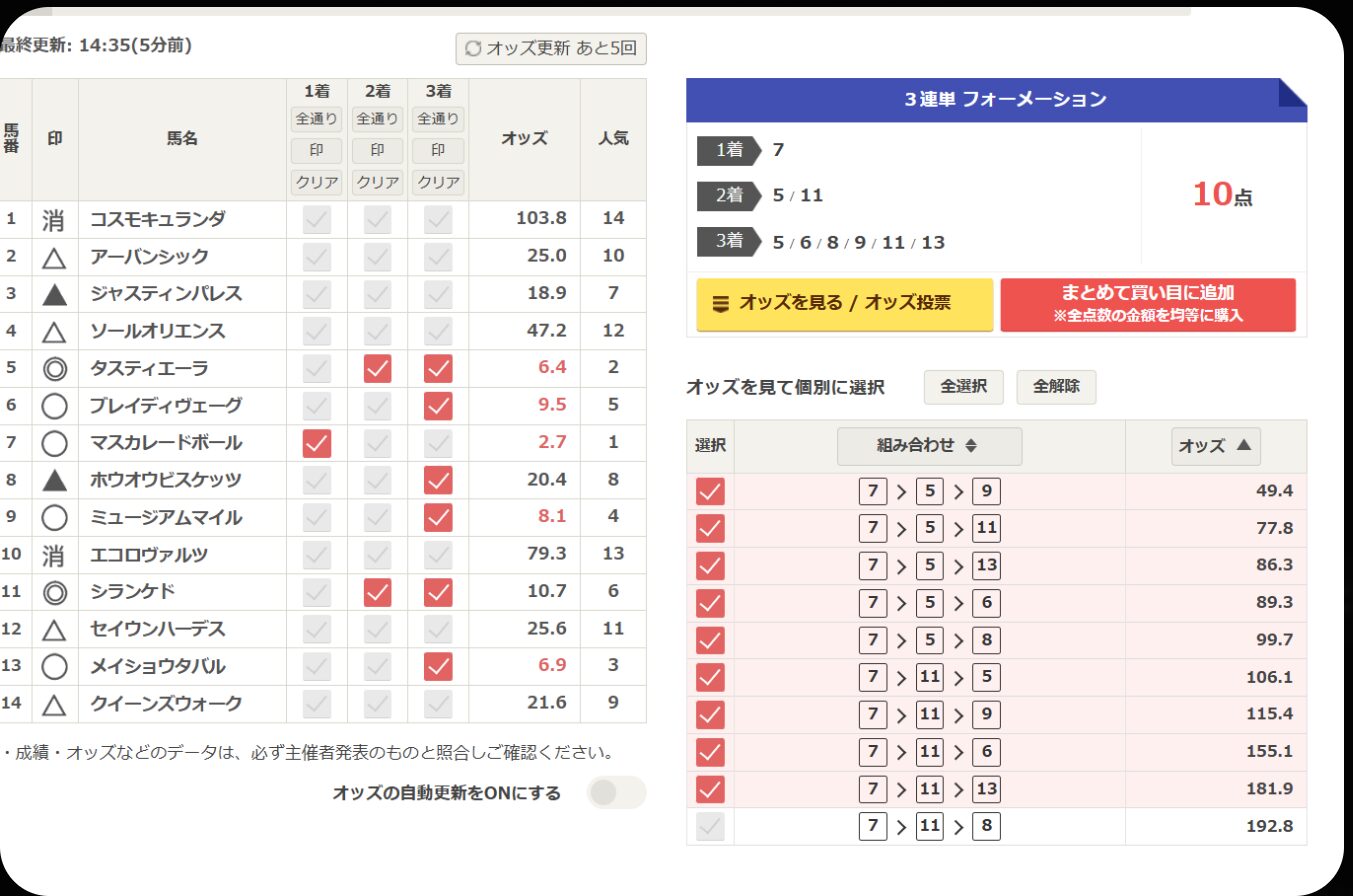Image resolution: width=1353 pixels, height=896 pixels.
Task: Uncheck 1着 checkbox for マスカレードボール
Action: click(316, 443)
